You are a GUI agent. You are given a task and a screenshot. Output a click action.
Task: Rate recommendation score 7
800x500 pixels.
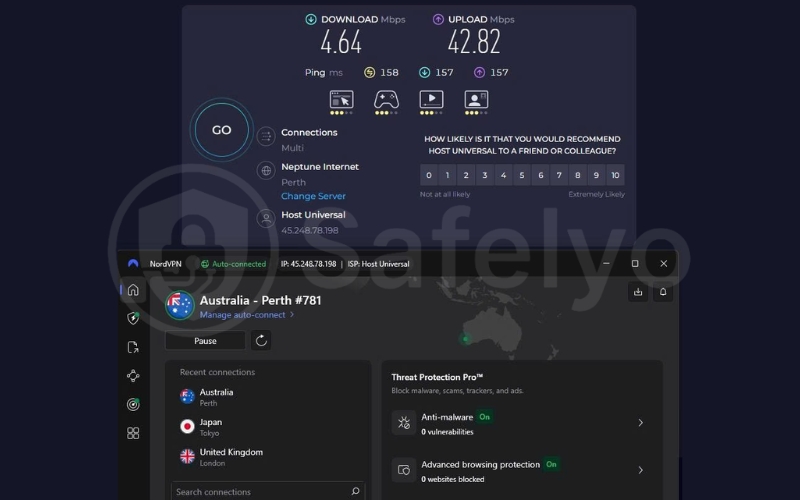559,175
